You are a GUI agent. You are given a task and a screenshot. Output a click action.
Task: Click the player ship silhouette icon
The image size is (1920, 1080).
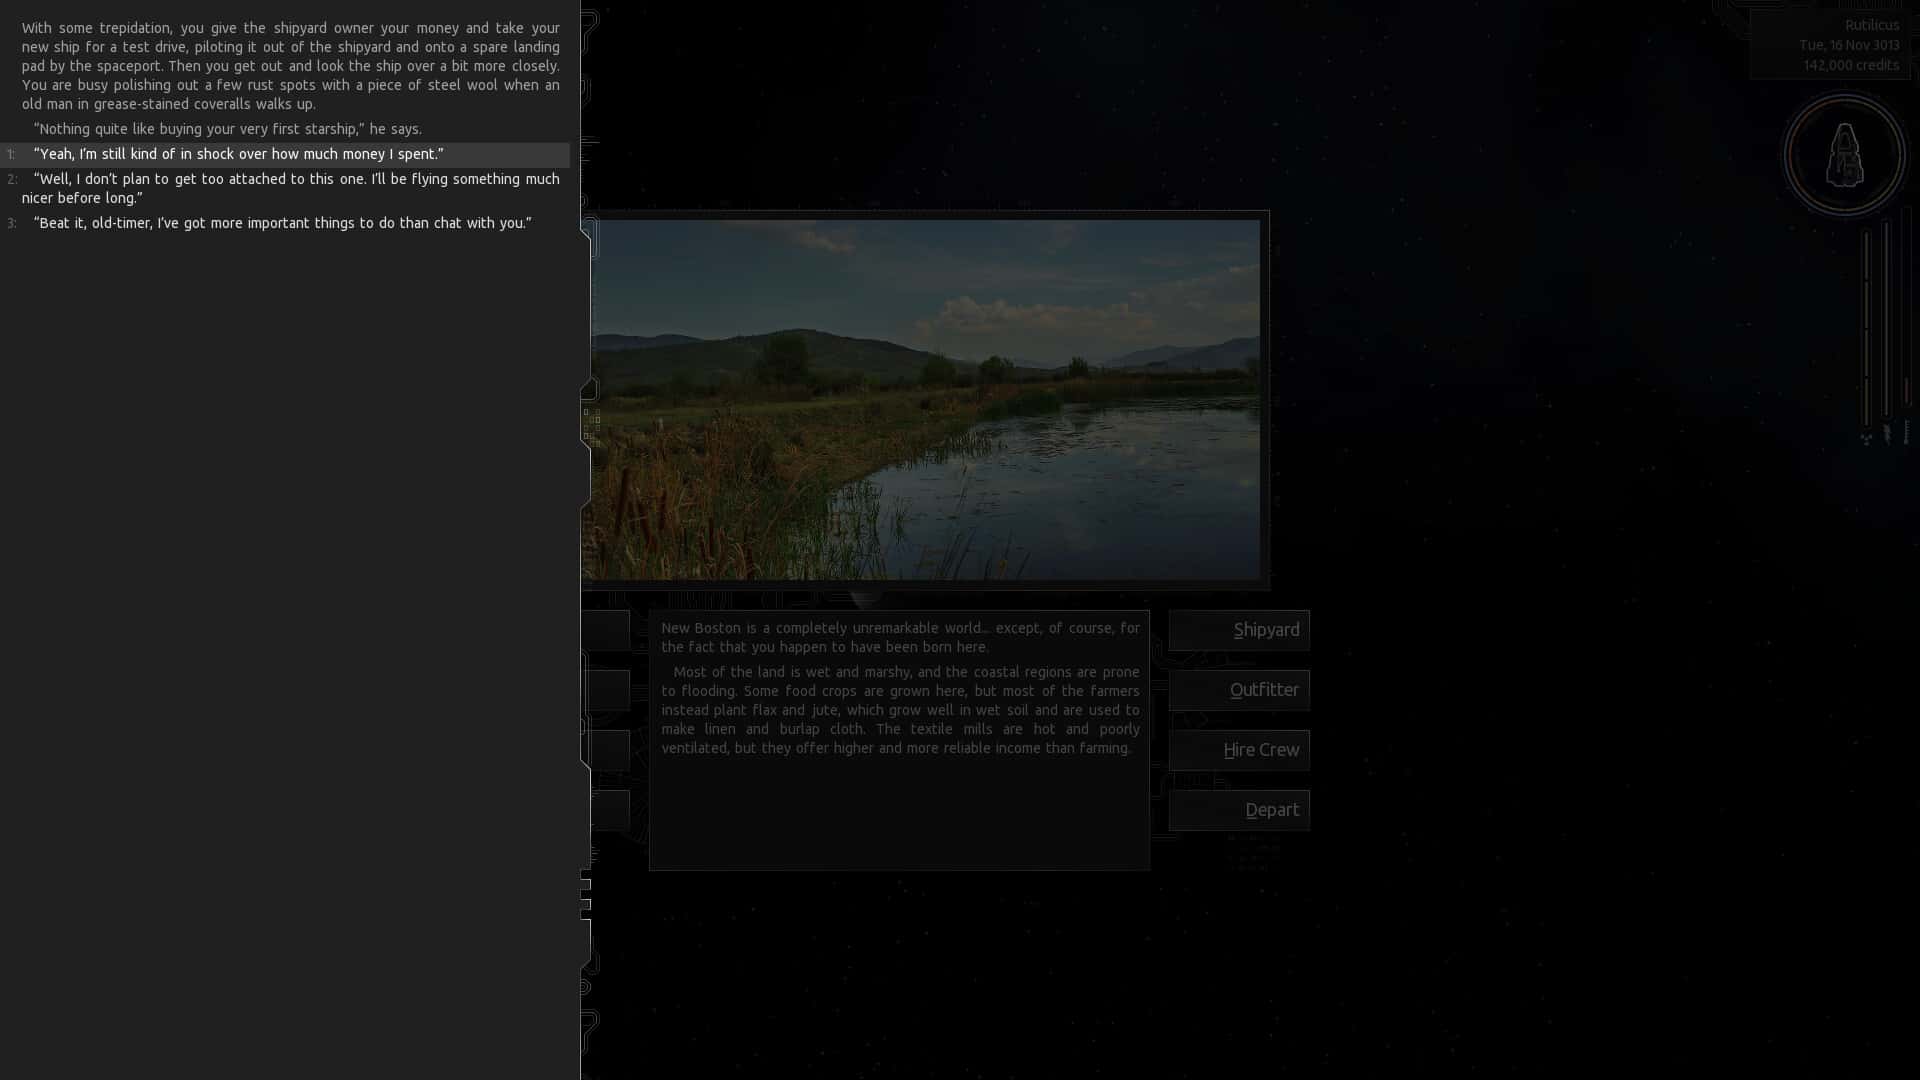(x=1846, y=155)
